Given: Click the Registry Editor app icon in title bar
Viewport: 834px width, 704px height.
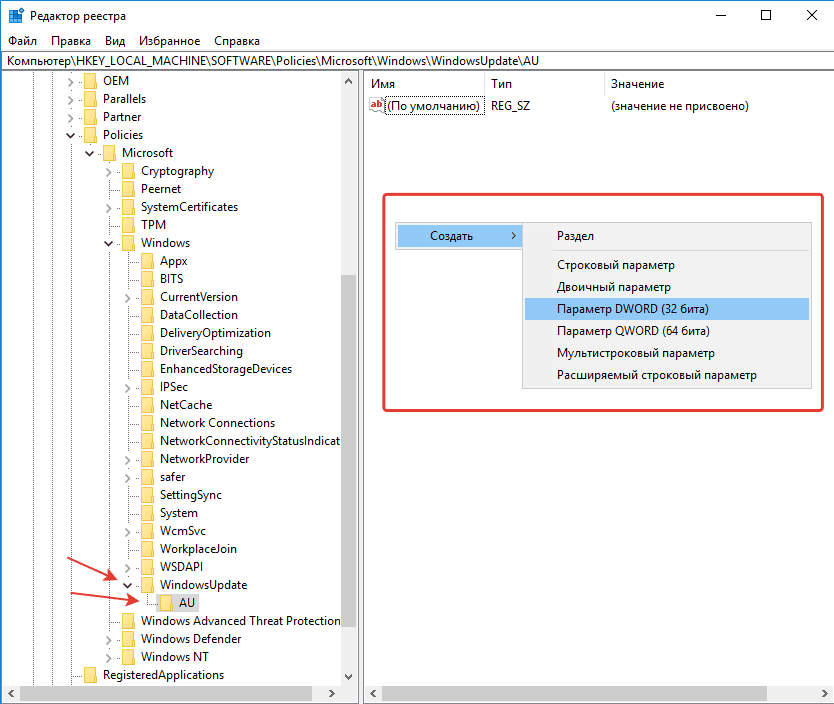Looking at the screenshot, I should [x=17, y=15].
